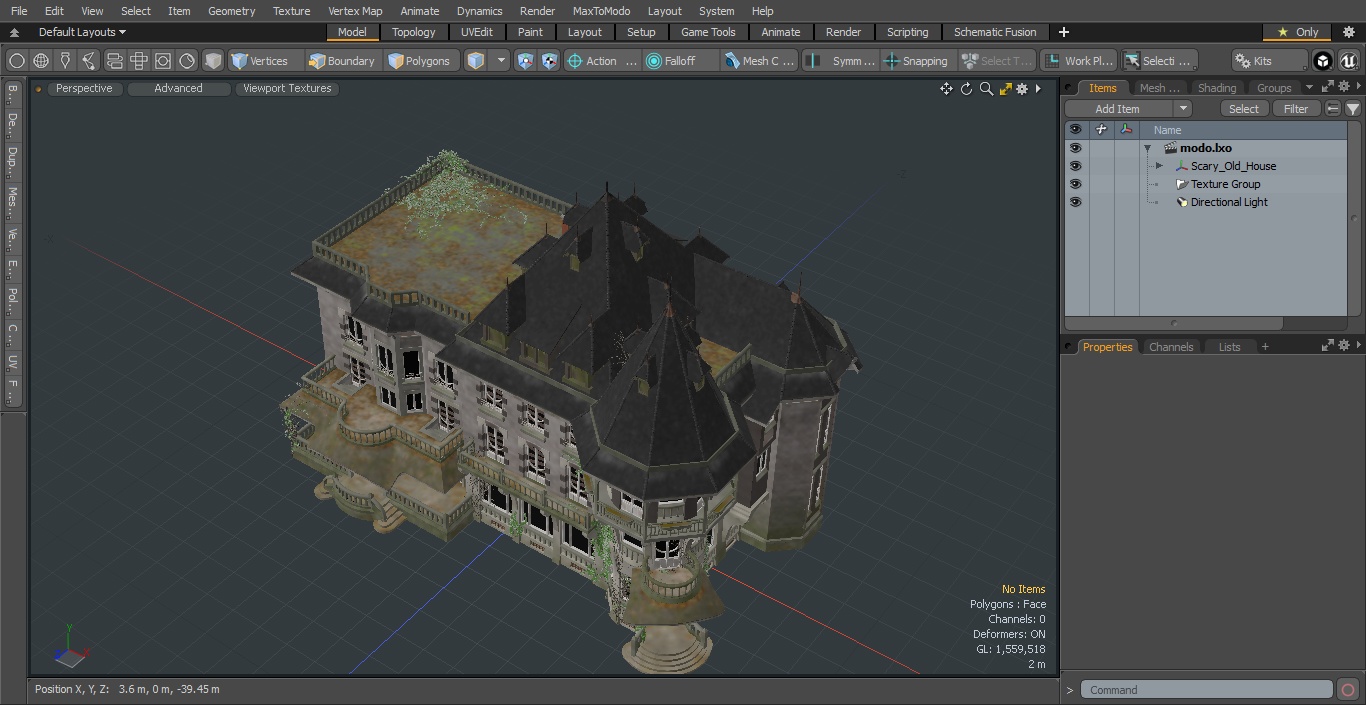Image resolution: width=1366 pixels, height=705 pixels.
Task: Expand the viewport arrow menu at right
Action: click(1038, 89)
